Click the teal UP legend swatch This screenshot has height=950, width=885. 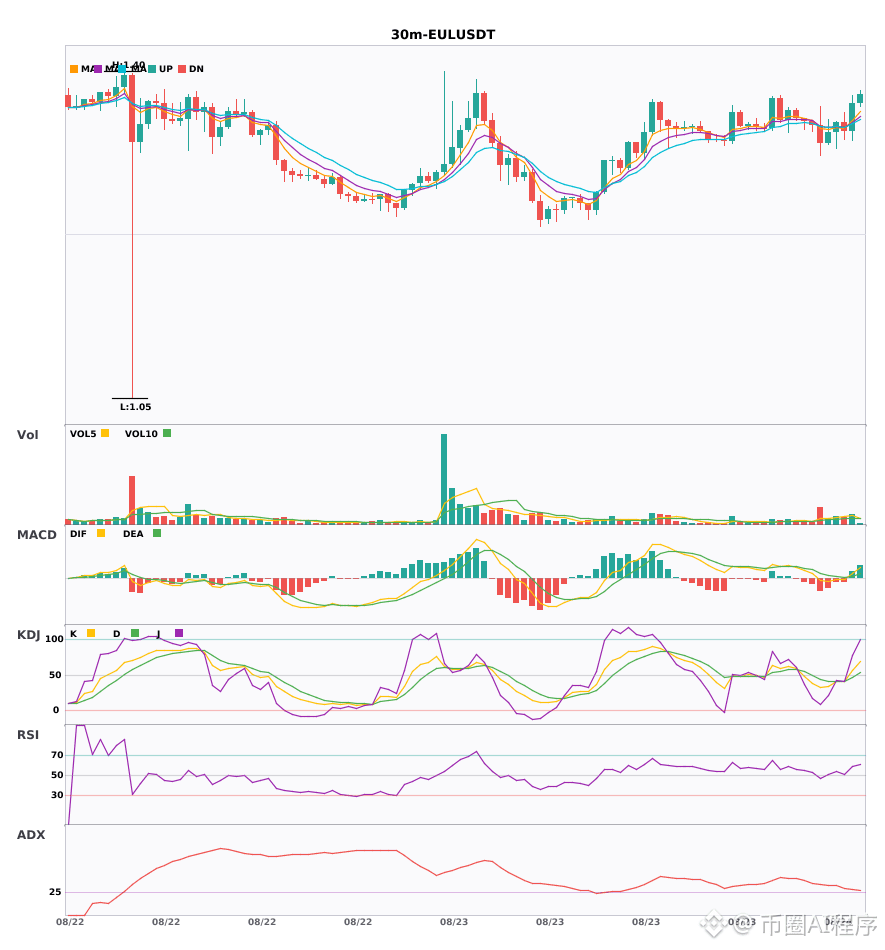click(x=152, y=69)
